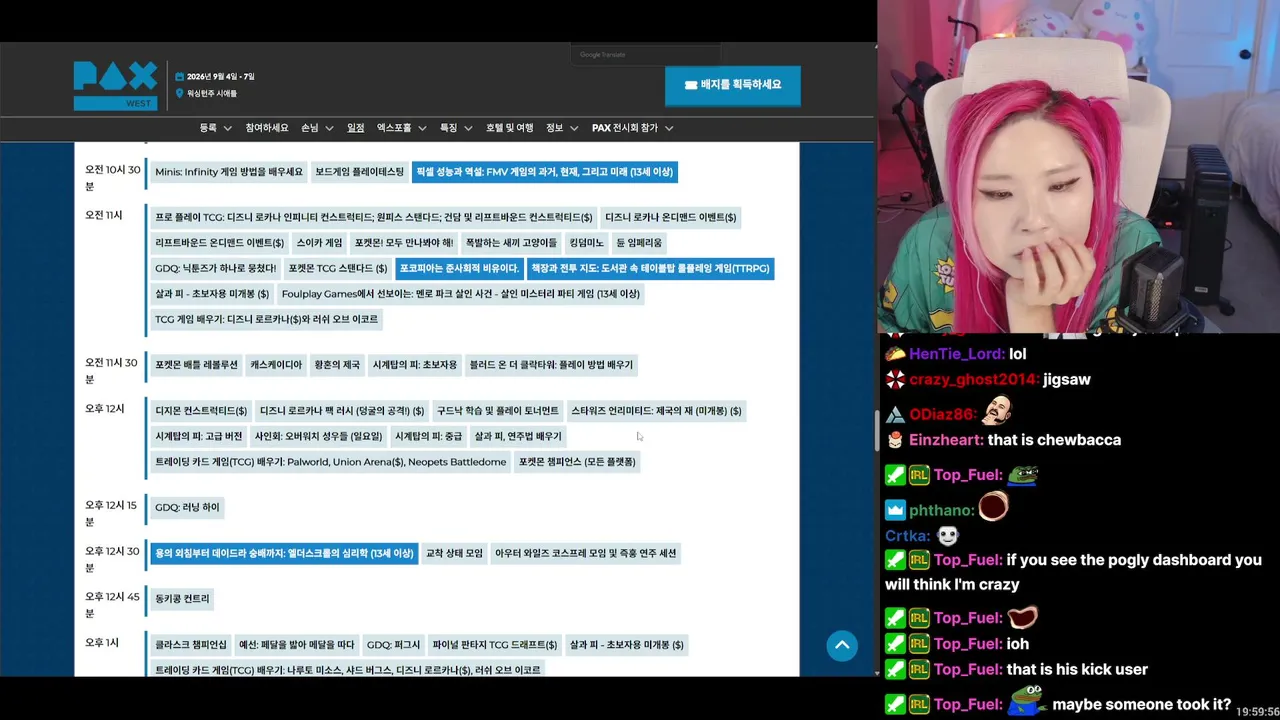The height and width of the screenshot is (720, 1280).
Task: Open the 호텔 및 여행 menu item
Action: (510, 128)
